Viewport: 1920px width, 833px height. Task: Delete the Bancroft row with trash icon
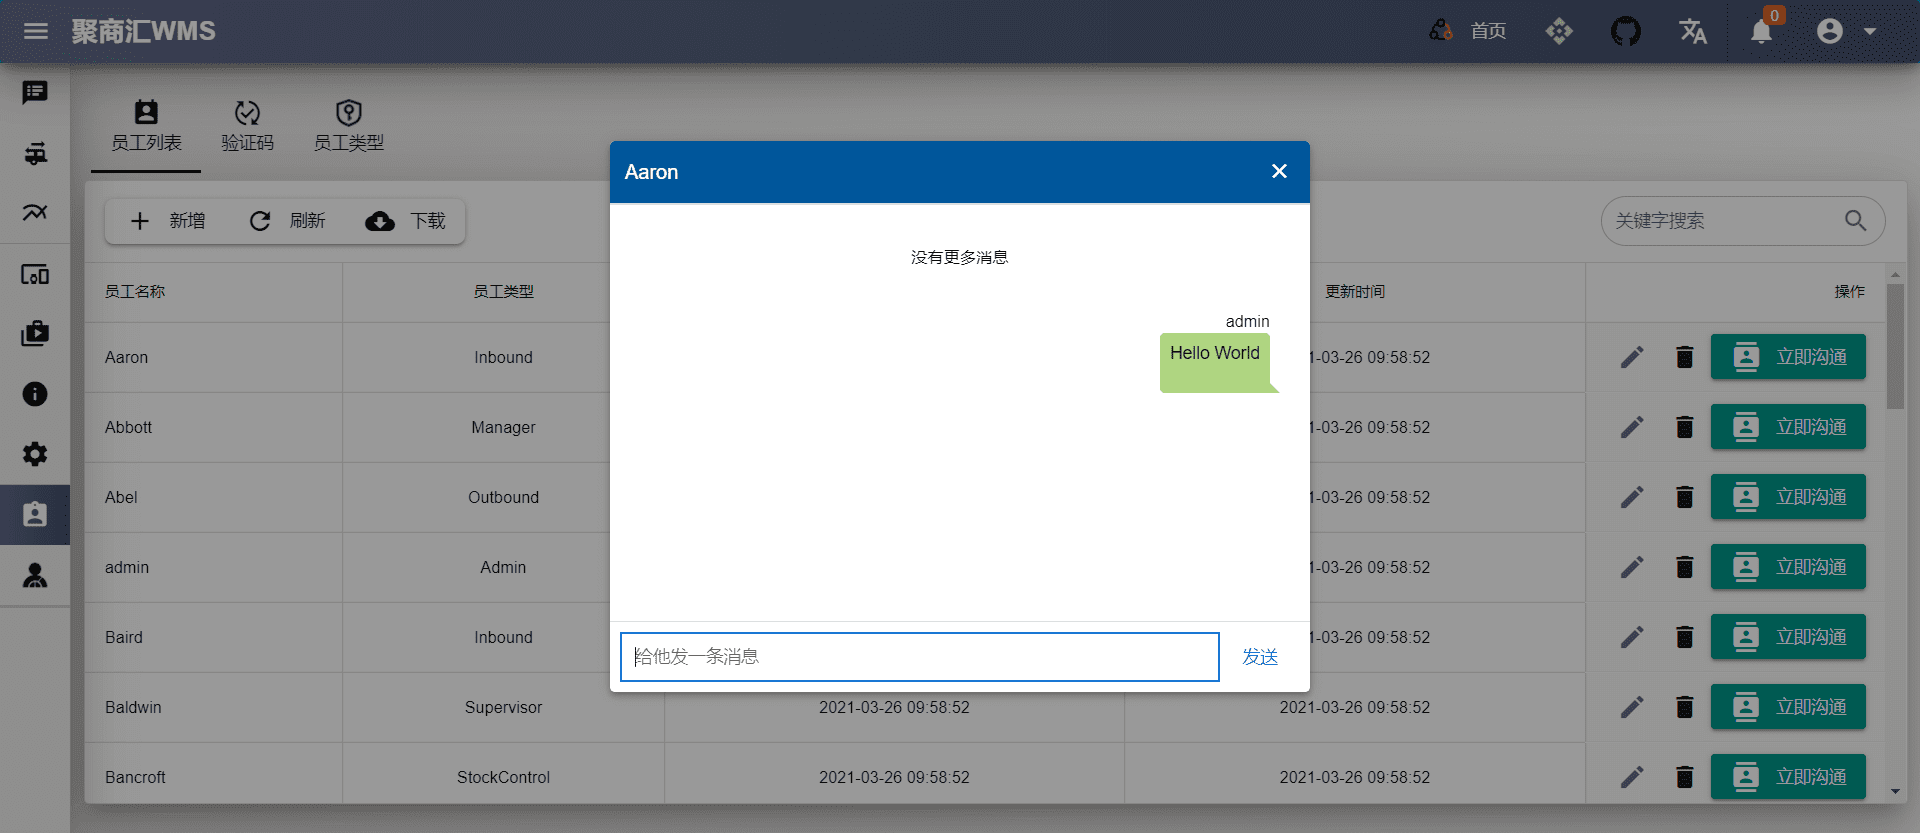coord(1685,777)
